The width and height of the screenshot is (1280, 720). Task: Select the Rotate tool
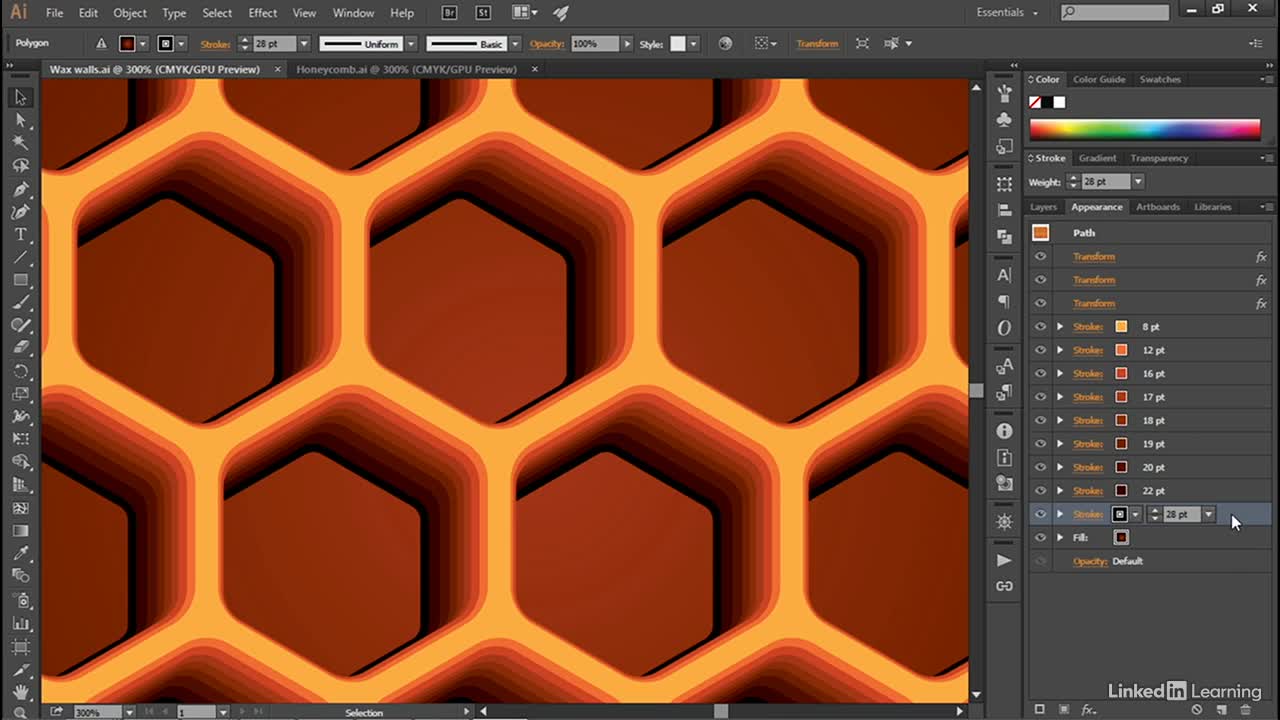tap(20, 371)
